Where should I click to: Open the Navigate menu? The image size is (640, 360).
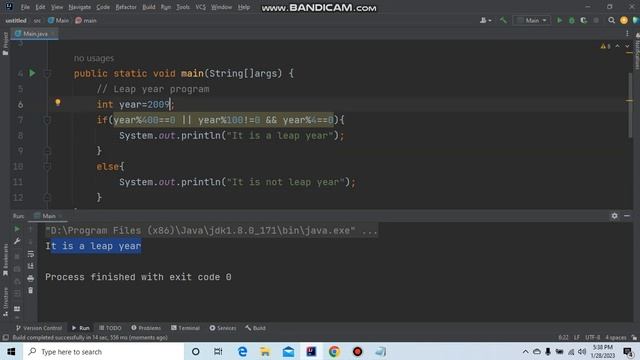[x=80, y=7]
